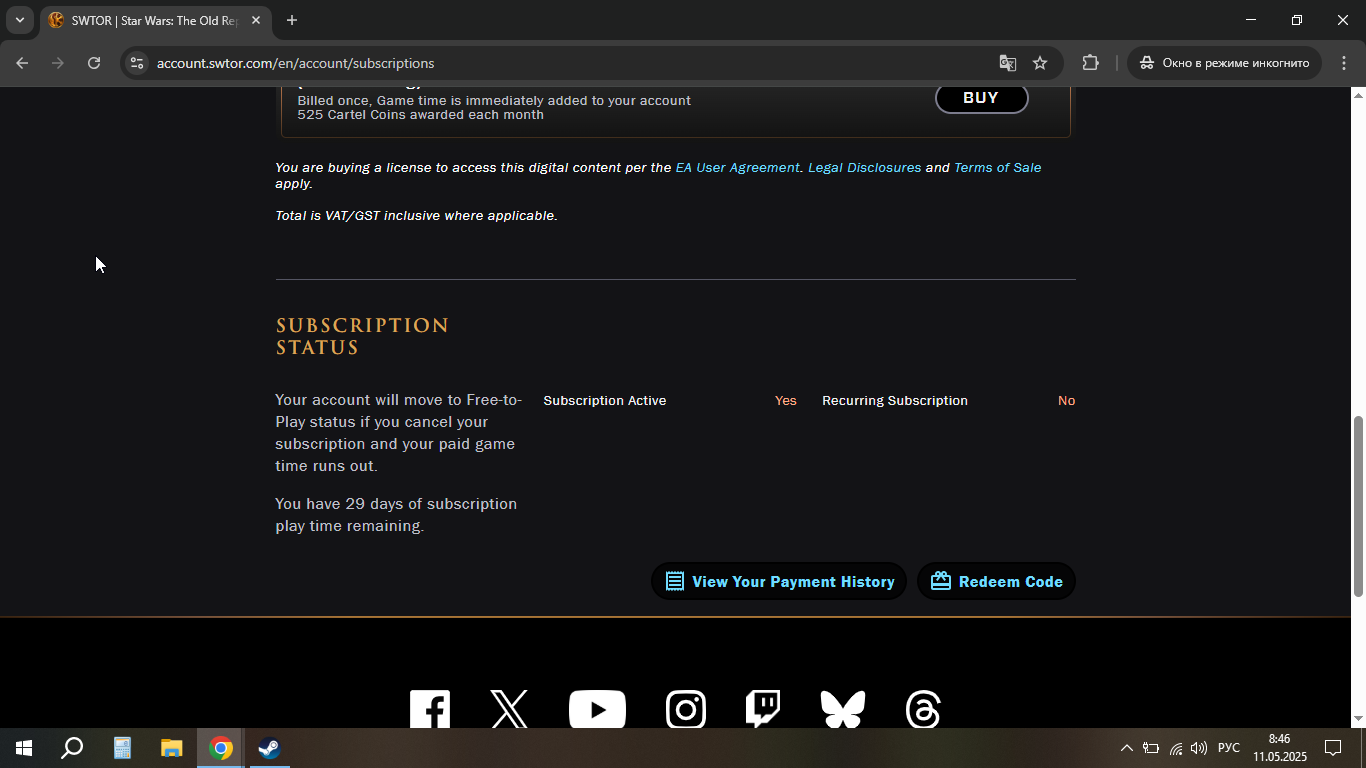1366x768 pixels.
Task: Open the taskbar clock and date
Action: [x=1280, y=748]
